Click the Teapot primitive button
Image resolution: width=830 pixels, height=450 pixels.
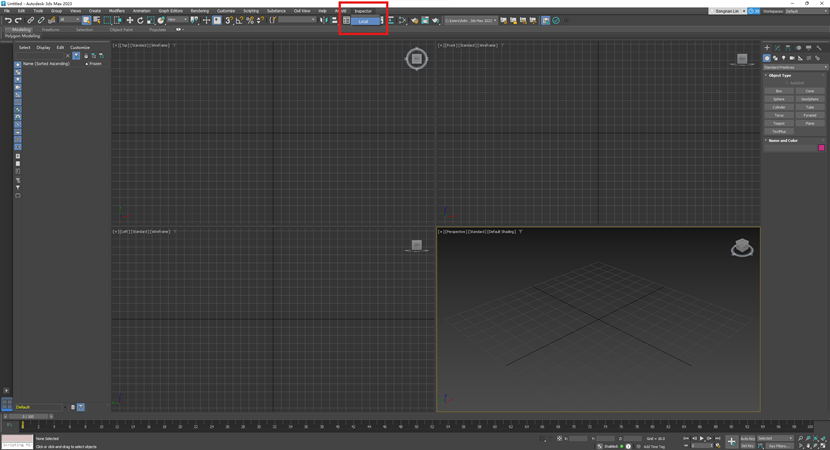pyautogui.click(x=779, y=123)
